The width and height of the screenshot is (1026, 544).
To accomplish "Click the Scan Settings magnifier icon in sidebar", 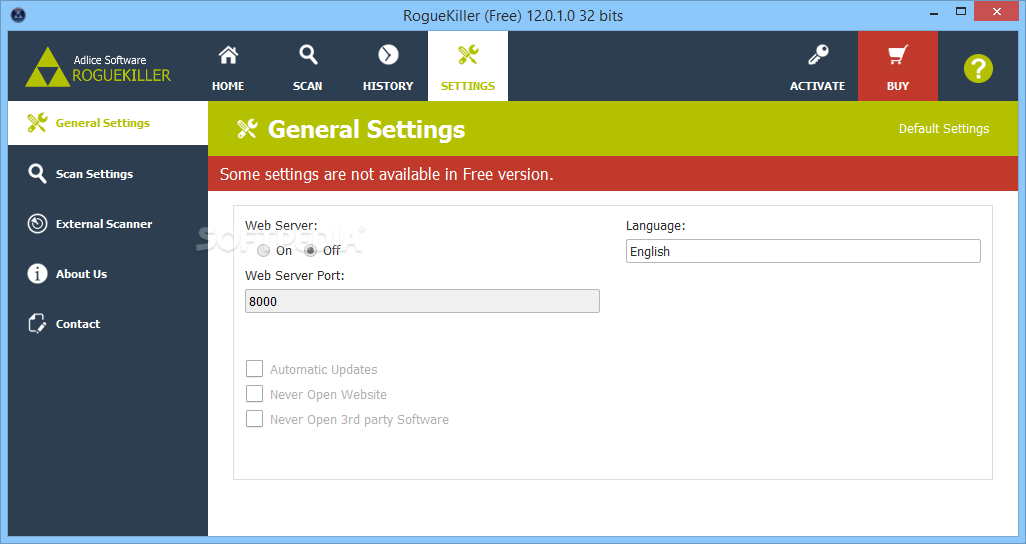I will click(37, 173).
